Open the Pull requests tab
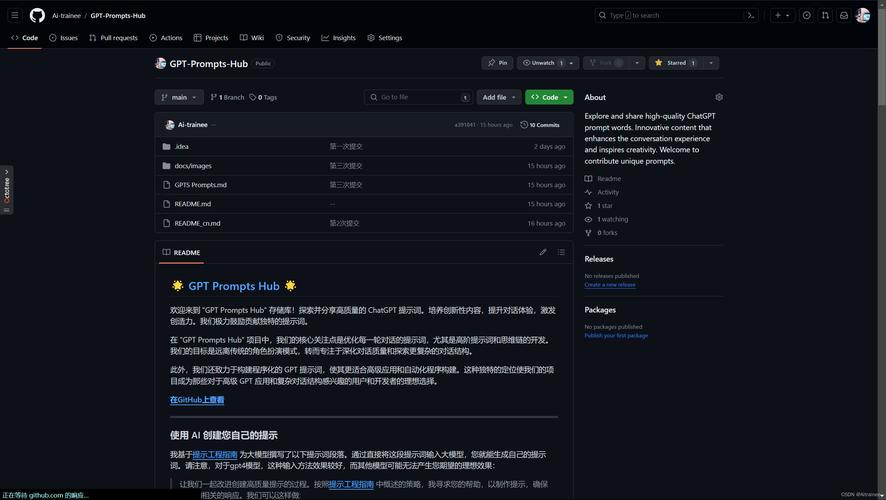Screen dimensions: 886x500 coord(113,38)
